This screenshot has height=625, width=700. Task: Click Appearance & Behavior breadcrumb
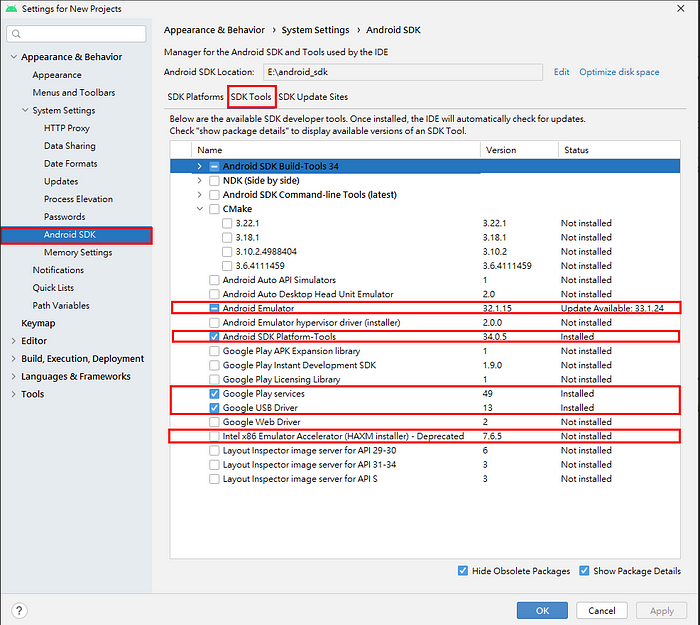point(214,30)
